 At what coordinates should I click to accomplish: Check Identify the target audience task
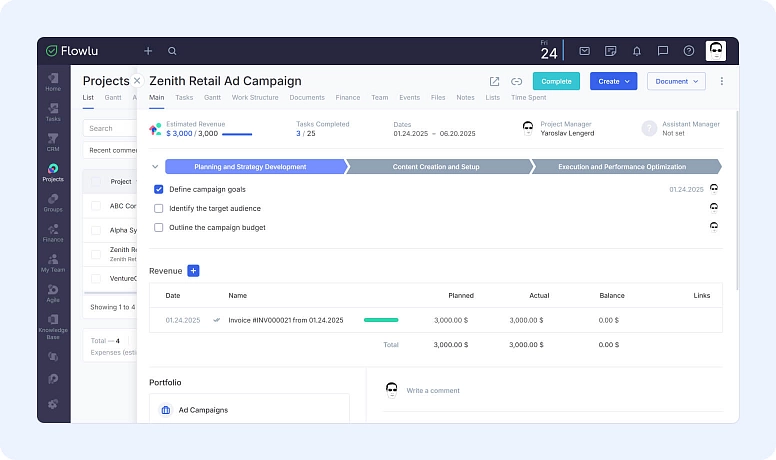click(159, 208)
